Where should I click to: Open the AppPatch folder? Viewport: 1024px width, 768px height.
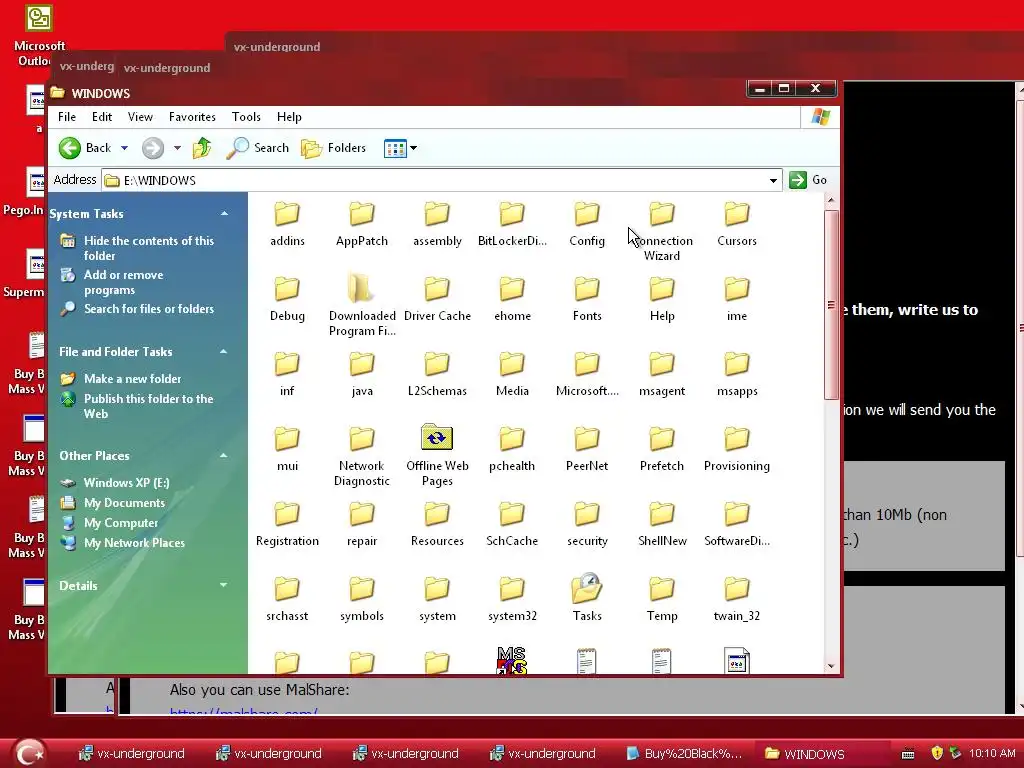pos(362,224)
